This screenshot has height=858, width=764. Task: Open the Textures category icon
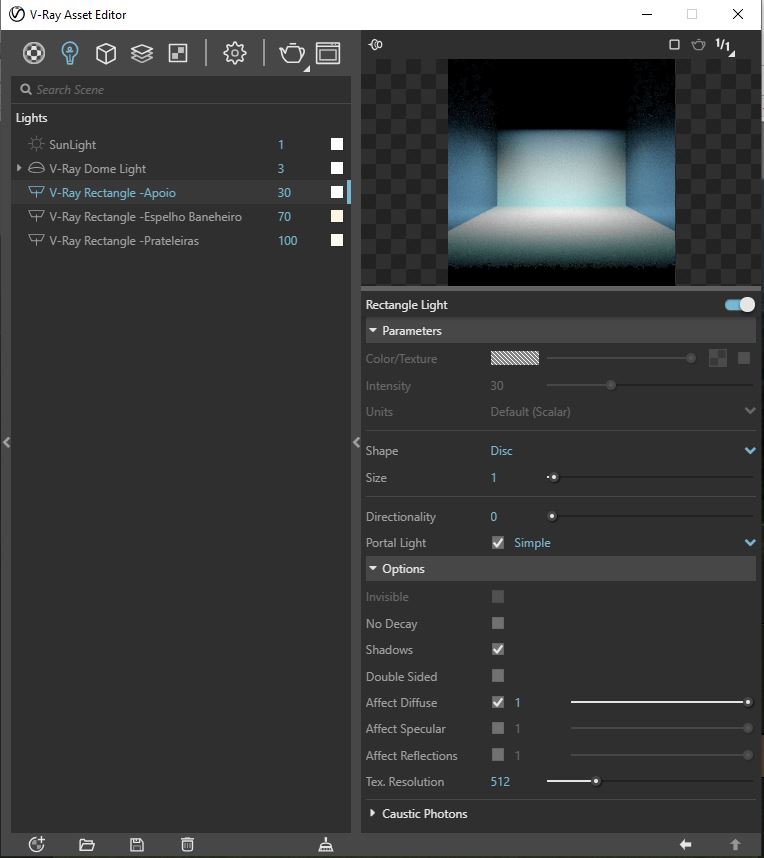pyautogui.click(x=178, y=53)
